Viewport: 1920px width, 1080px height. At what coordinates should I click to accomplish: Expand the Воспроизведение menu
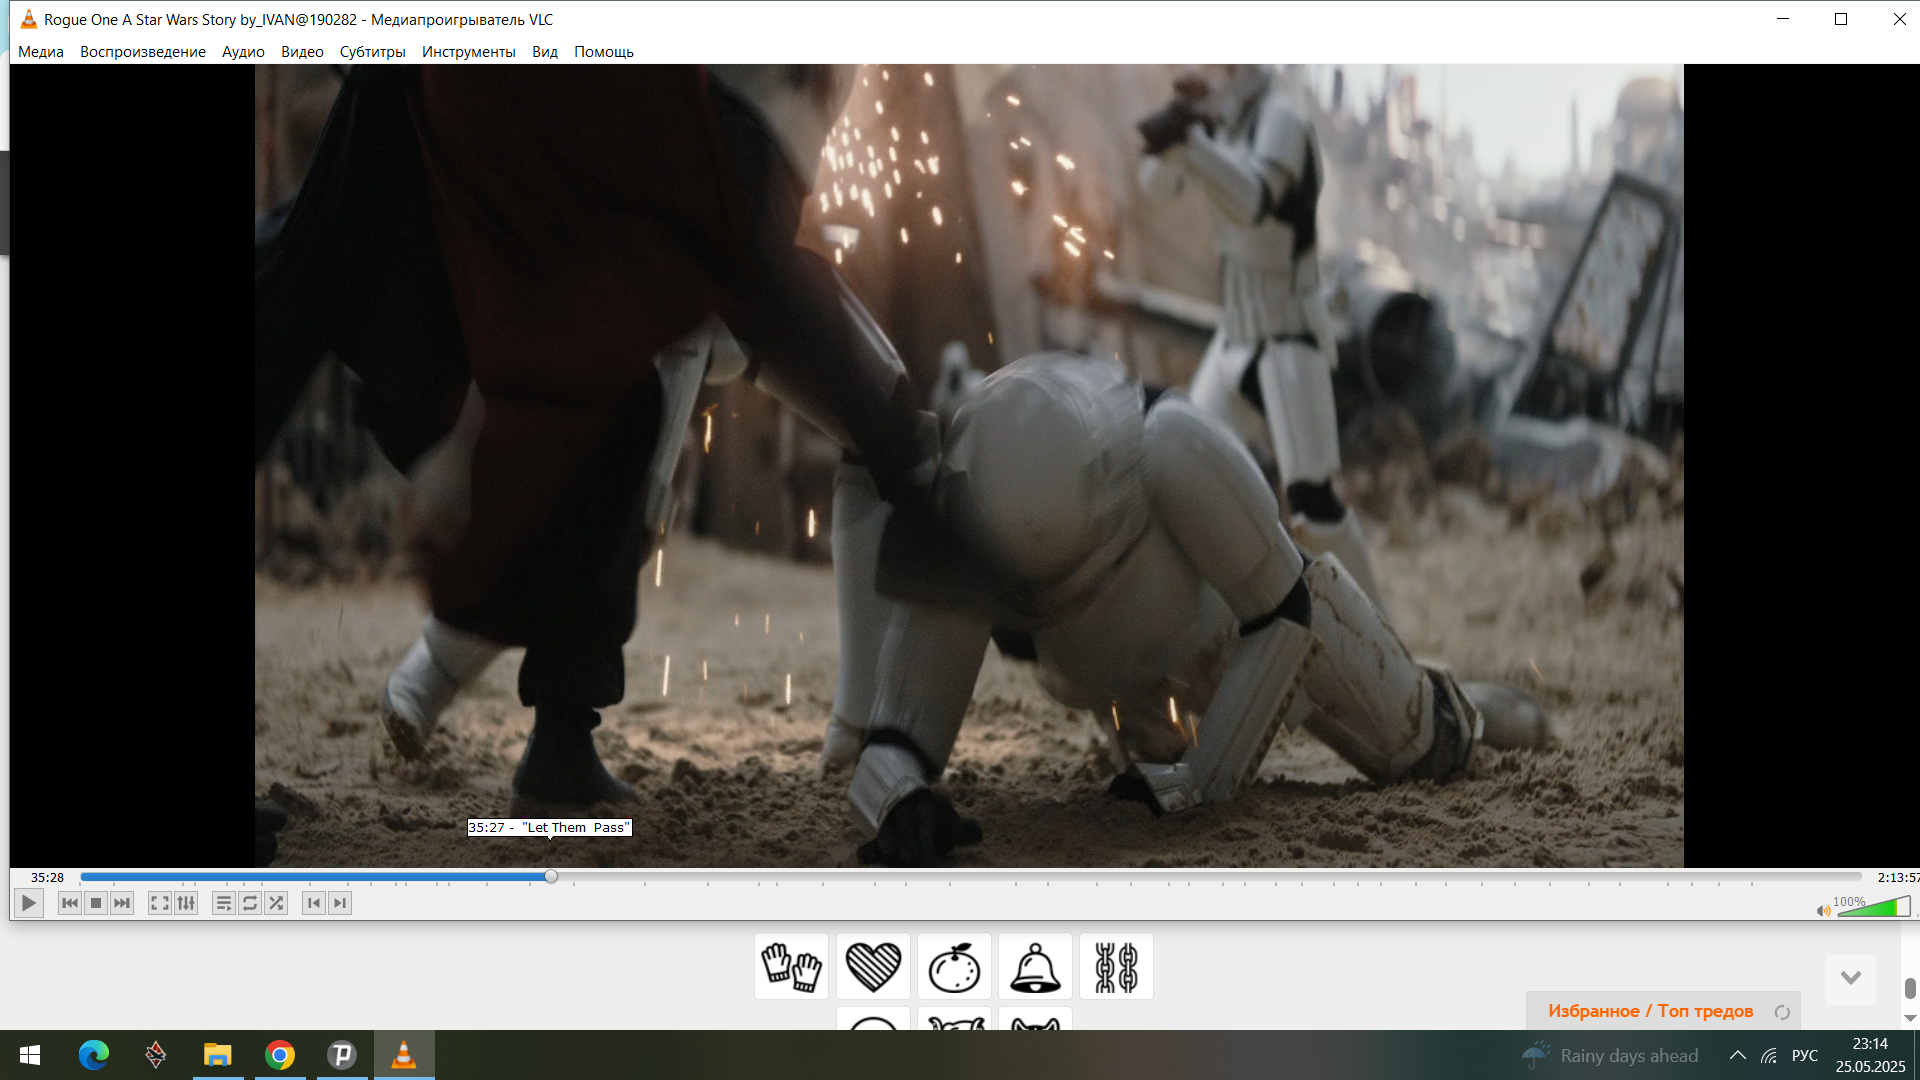(x=143, y=52)
